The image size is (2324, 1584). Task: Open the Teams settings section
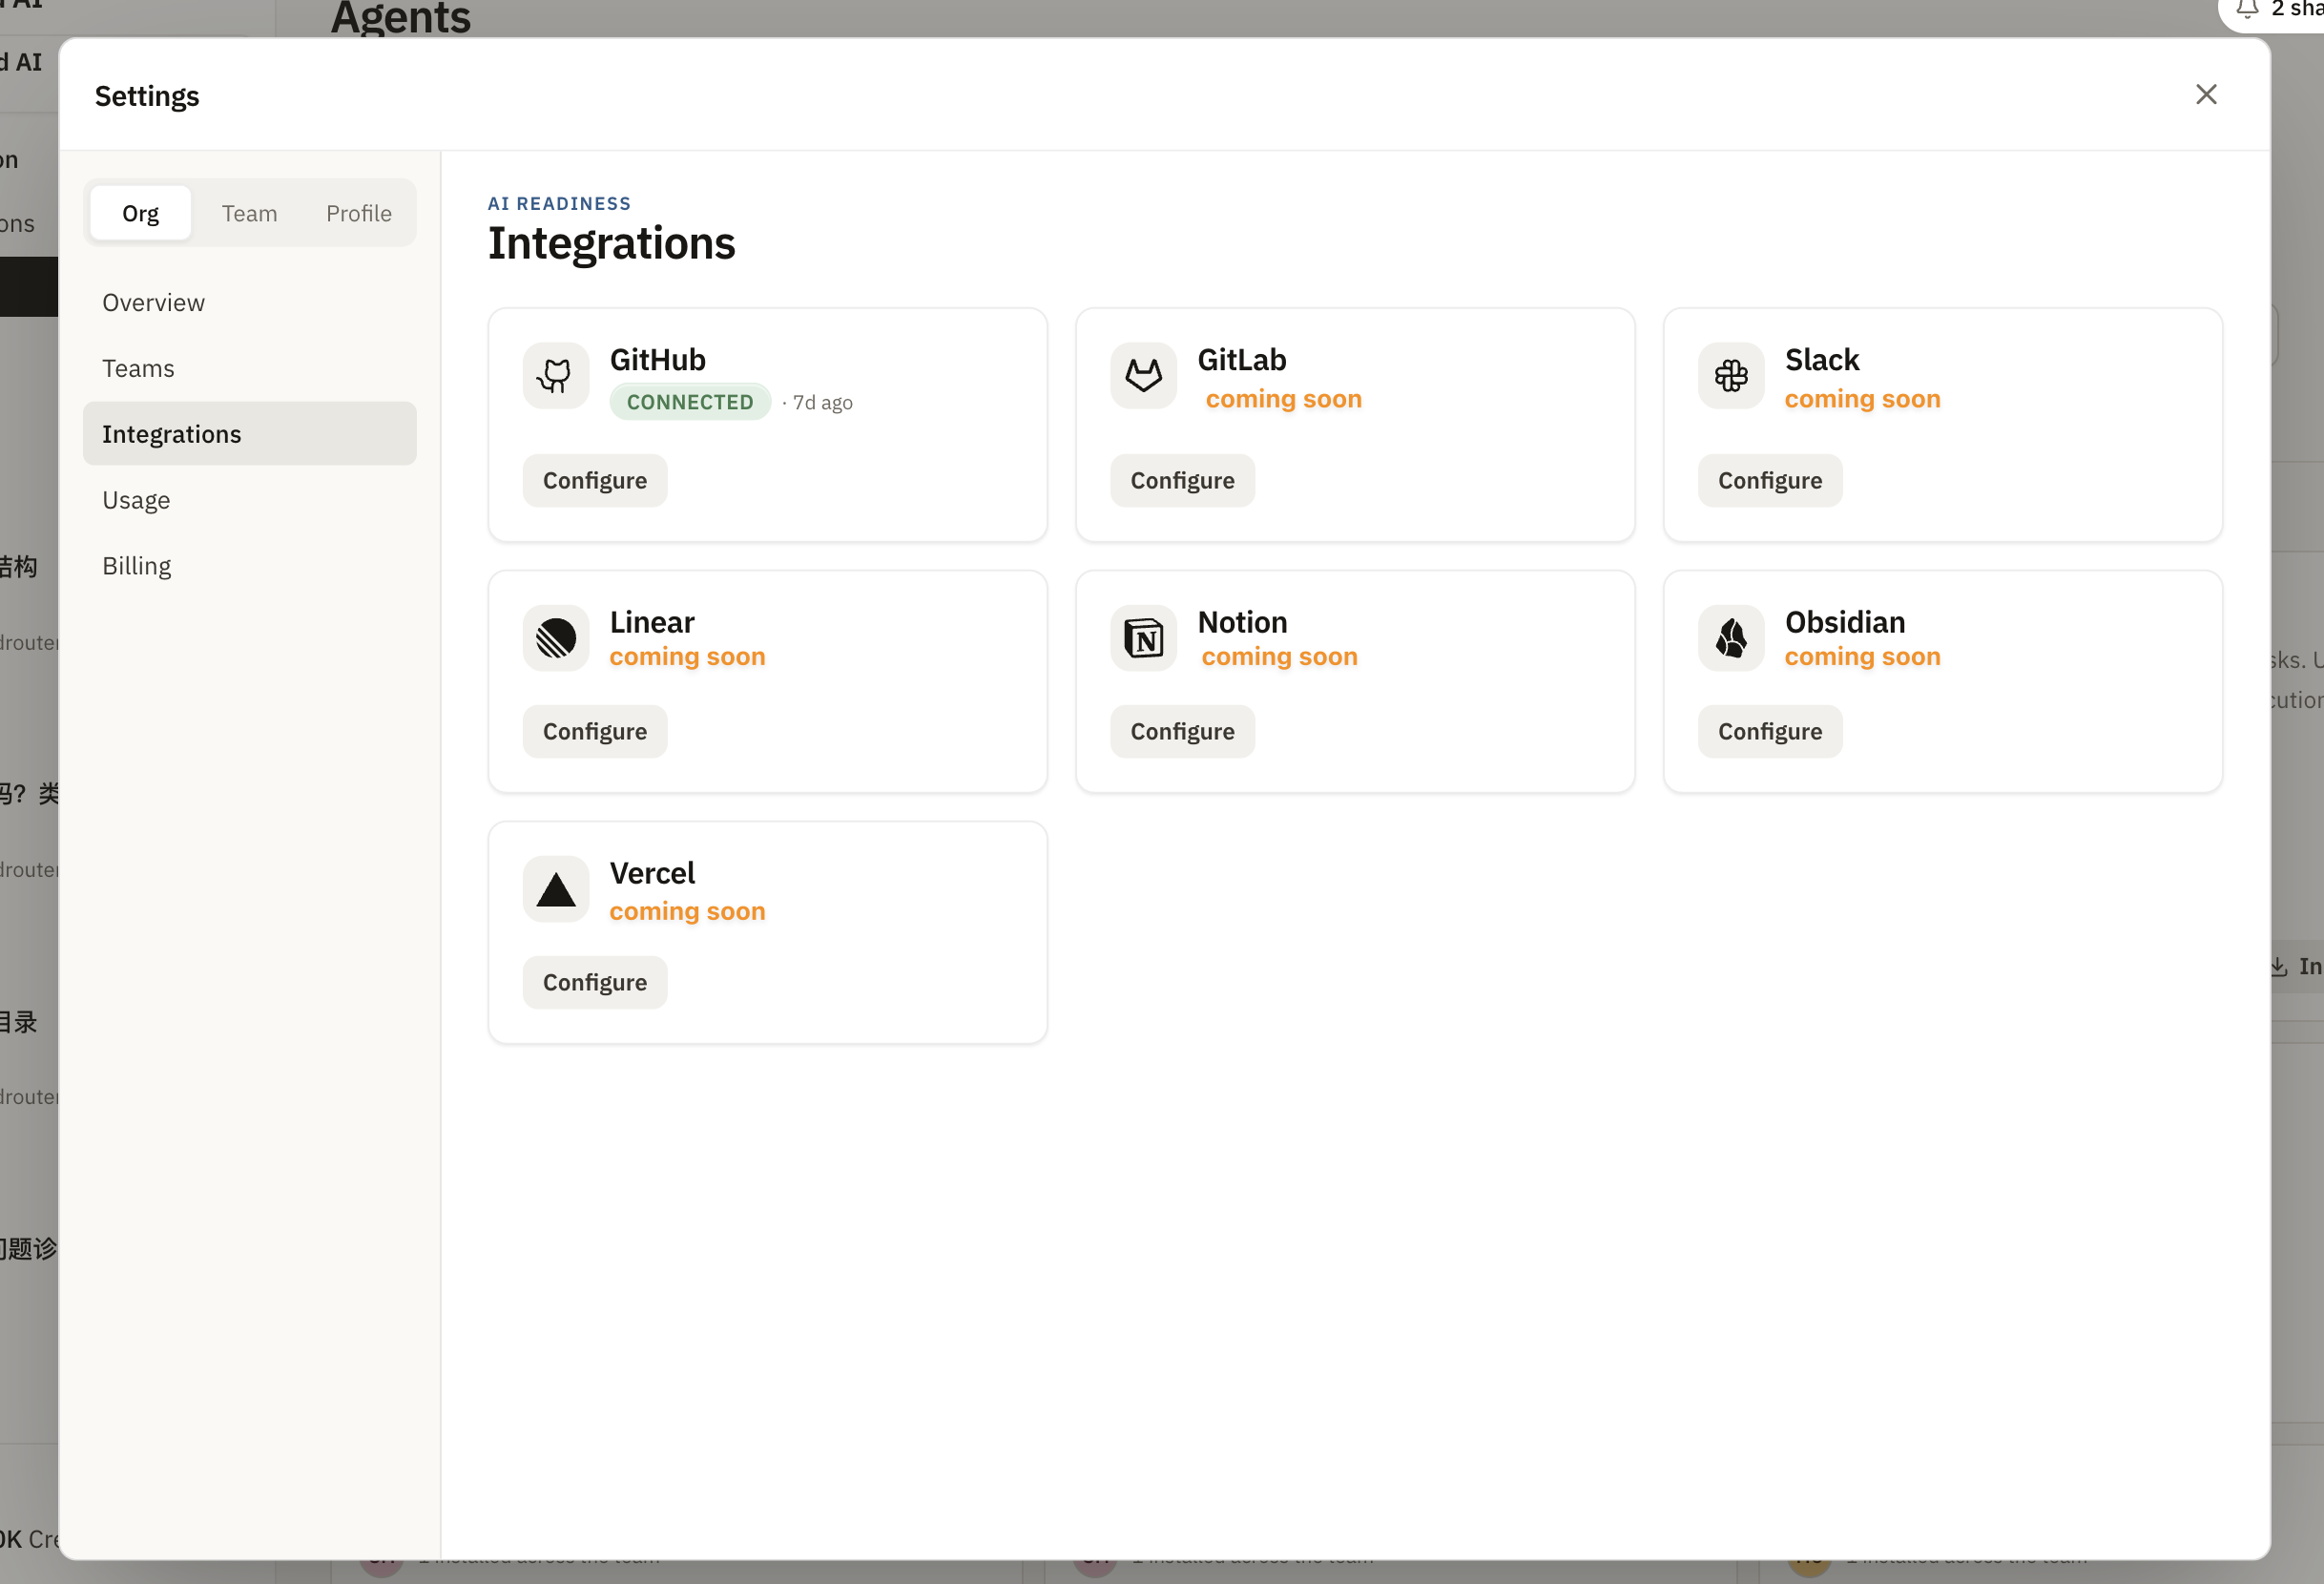[x=249, y=368]
